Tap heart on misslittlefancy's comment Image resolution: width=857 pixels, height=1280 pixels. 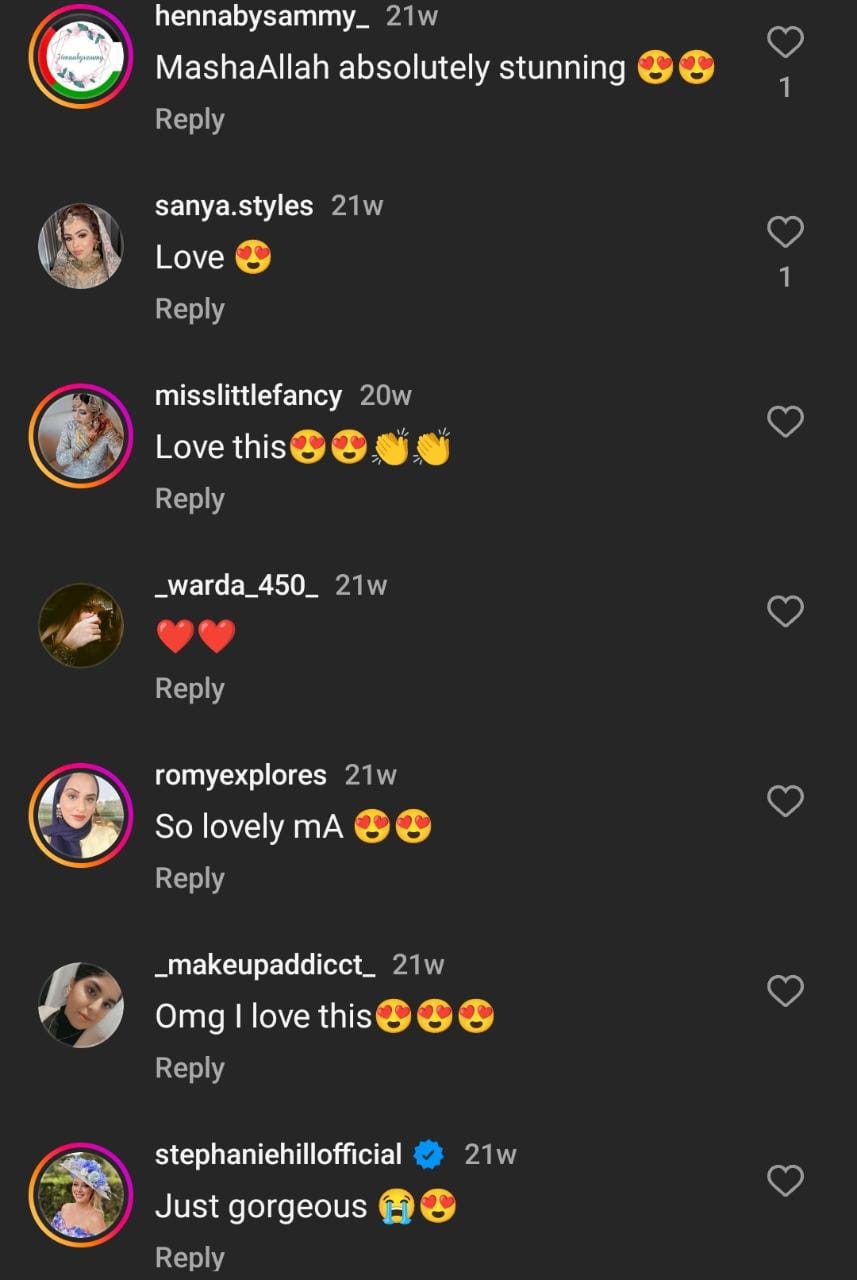(785, 422)
